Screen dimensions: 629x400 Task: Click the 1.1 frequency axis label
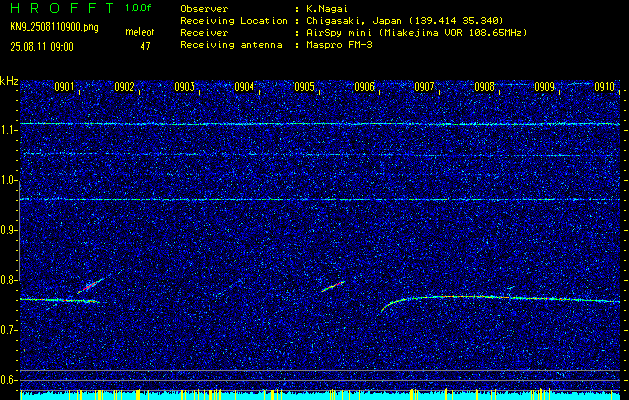8,130
